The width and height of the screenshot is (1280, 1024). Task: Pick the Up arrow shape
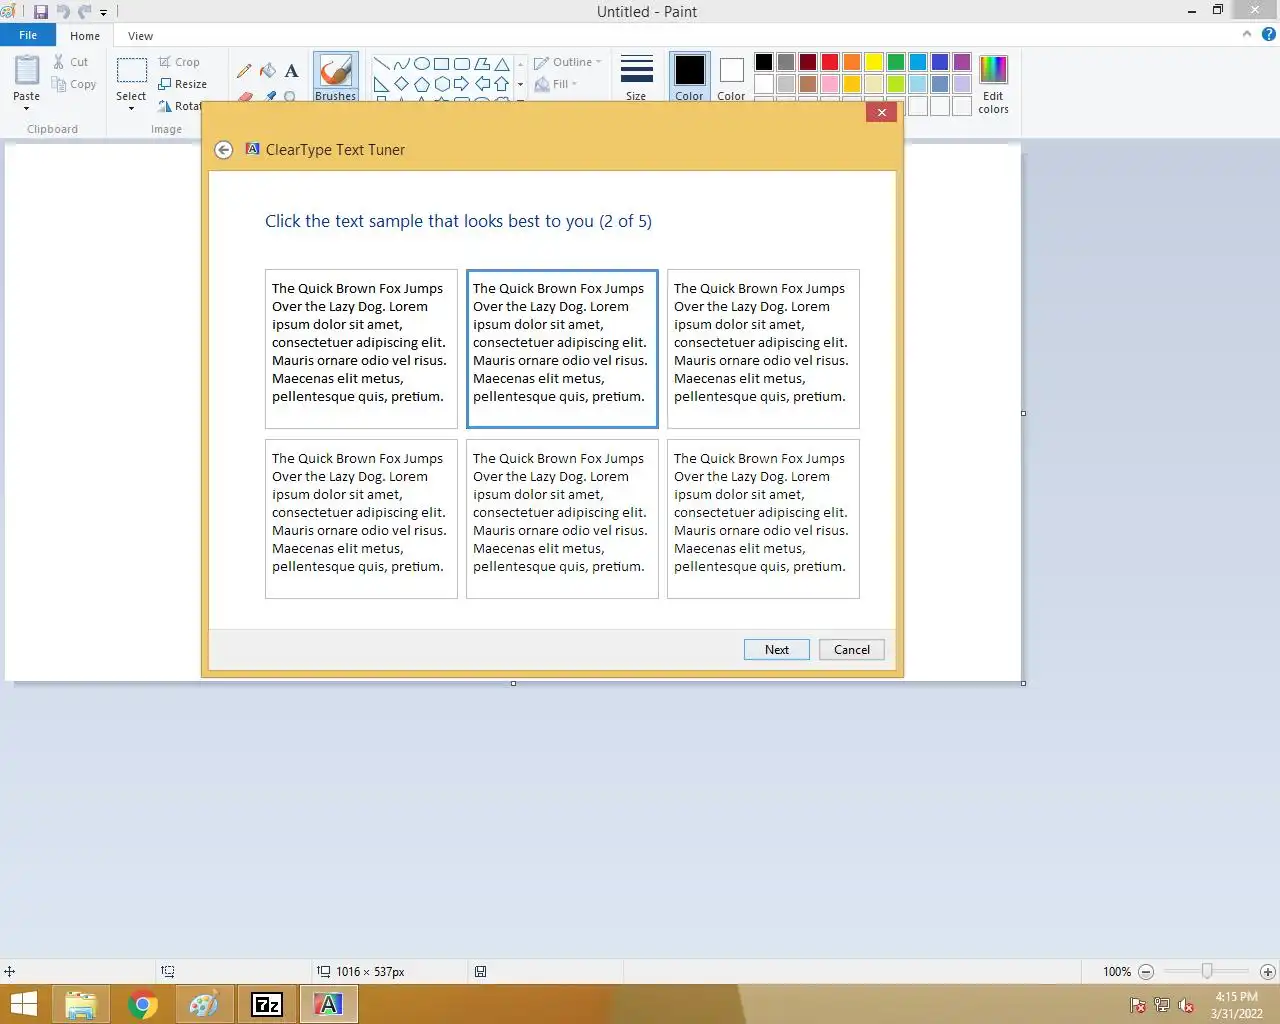(502, 84)
